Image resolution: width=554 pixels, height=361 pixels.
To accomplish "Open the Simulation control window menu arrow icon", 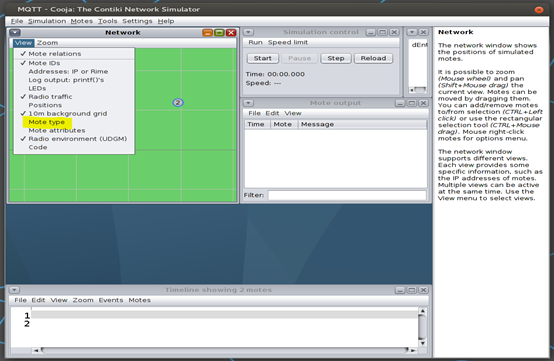I will point(248,32).
